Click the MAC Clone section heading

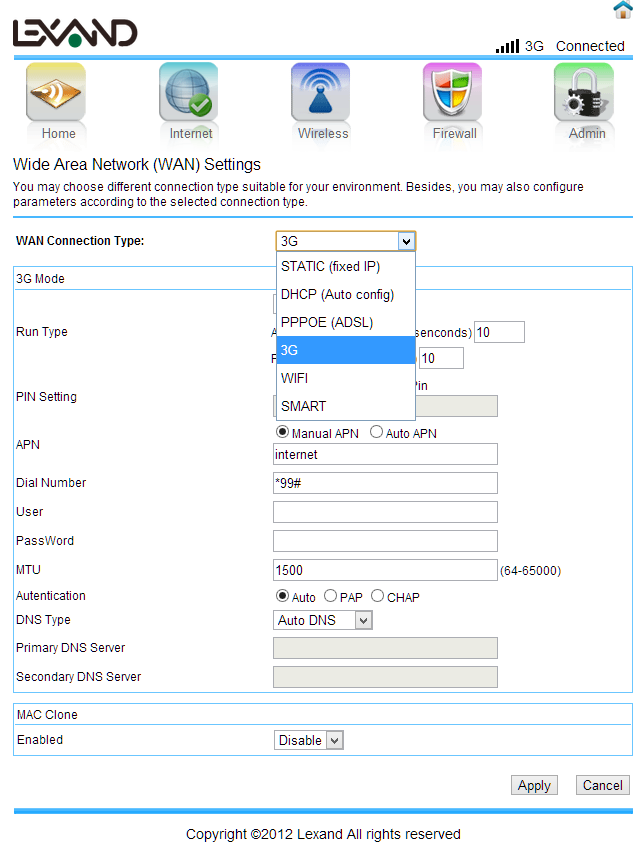pyautogui.click(x=47, y=714)
